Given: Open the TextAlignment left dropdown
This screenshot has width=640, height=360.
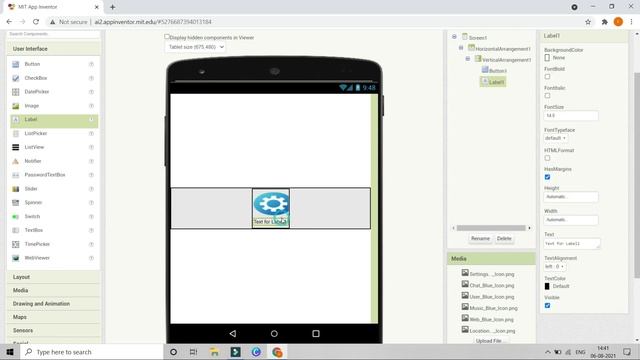Looking at the screenshot, I should [x=555, y=267].
